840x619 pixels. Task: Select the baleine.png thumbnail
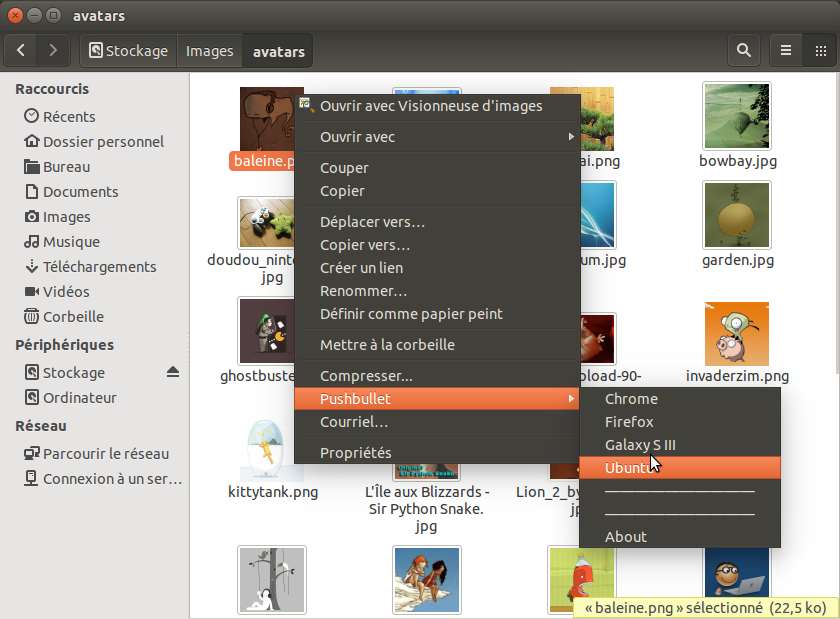click(267, 119)
